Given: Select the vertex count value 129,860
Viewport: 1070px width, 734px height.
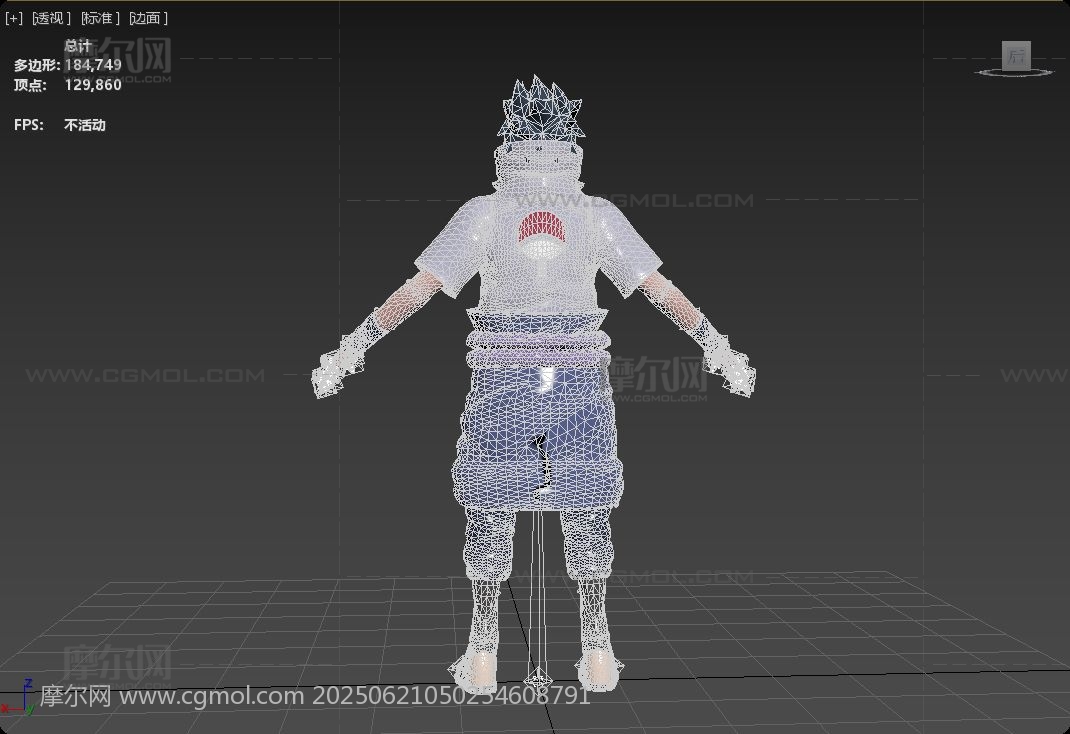Looking at the screenshot, I should click(x=93, y=85).
